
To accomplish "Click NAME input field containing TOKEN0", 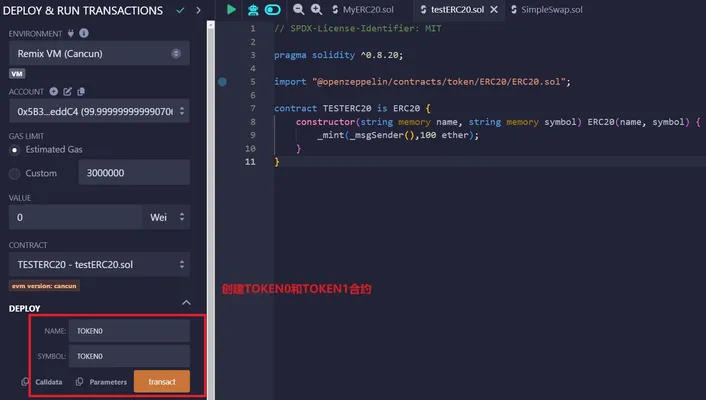I will pyautogui.click(x=129, y=331).
